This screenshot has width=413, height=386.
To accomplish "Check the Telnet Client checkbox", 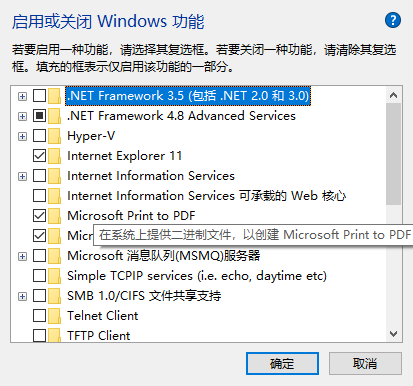I will click(39, 316).
